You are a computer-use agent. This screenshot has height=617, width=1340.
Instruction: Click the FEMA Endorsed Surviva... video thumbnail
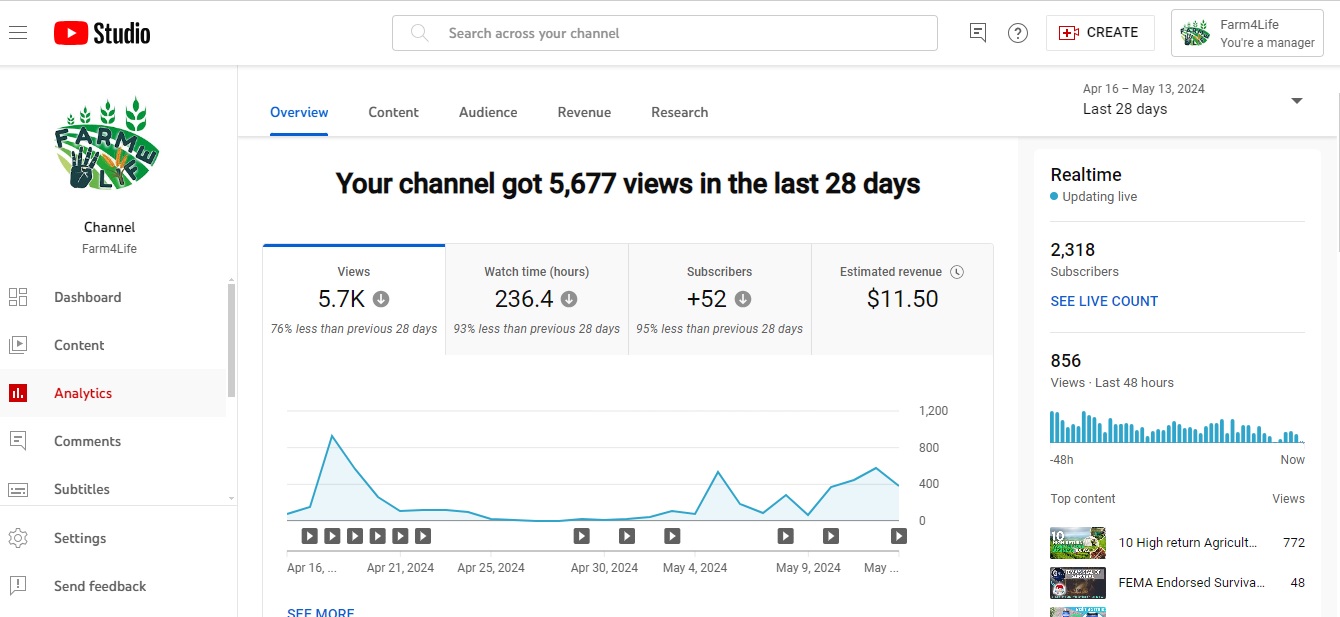[1078, 583]
